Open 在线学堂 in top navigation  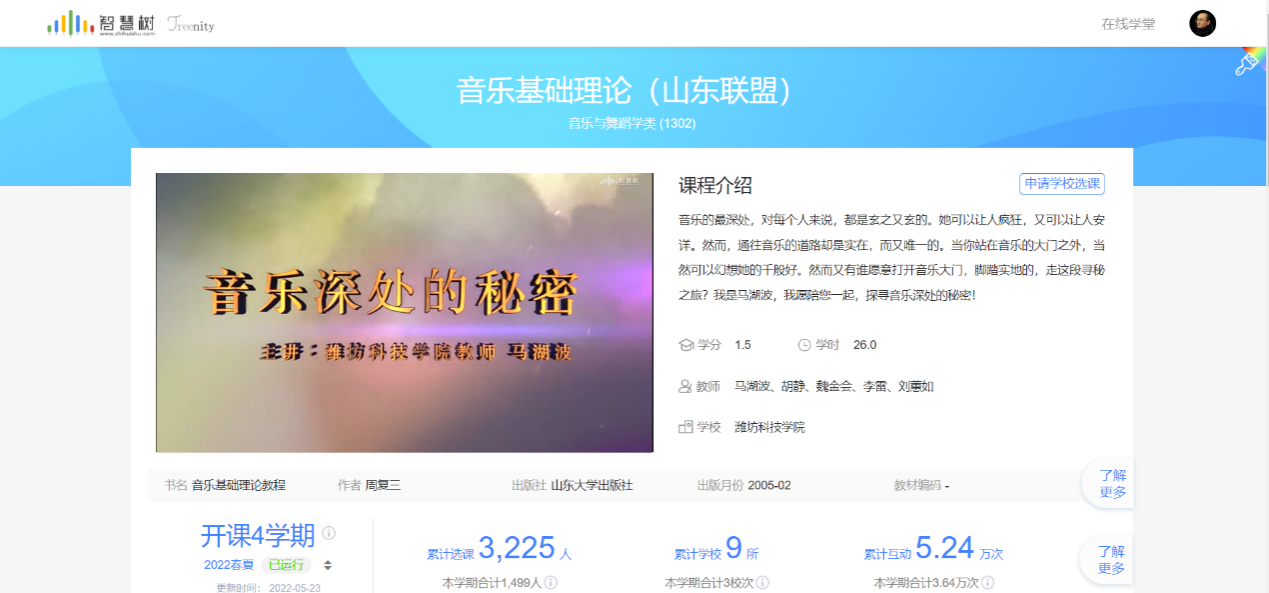(1128, 24)
